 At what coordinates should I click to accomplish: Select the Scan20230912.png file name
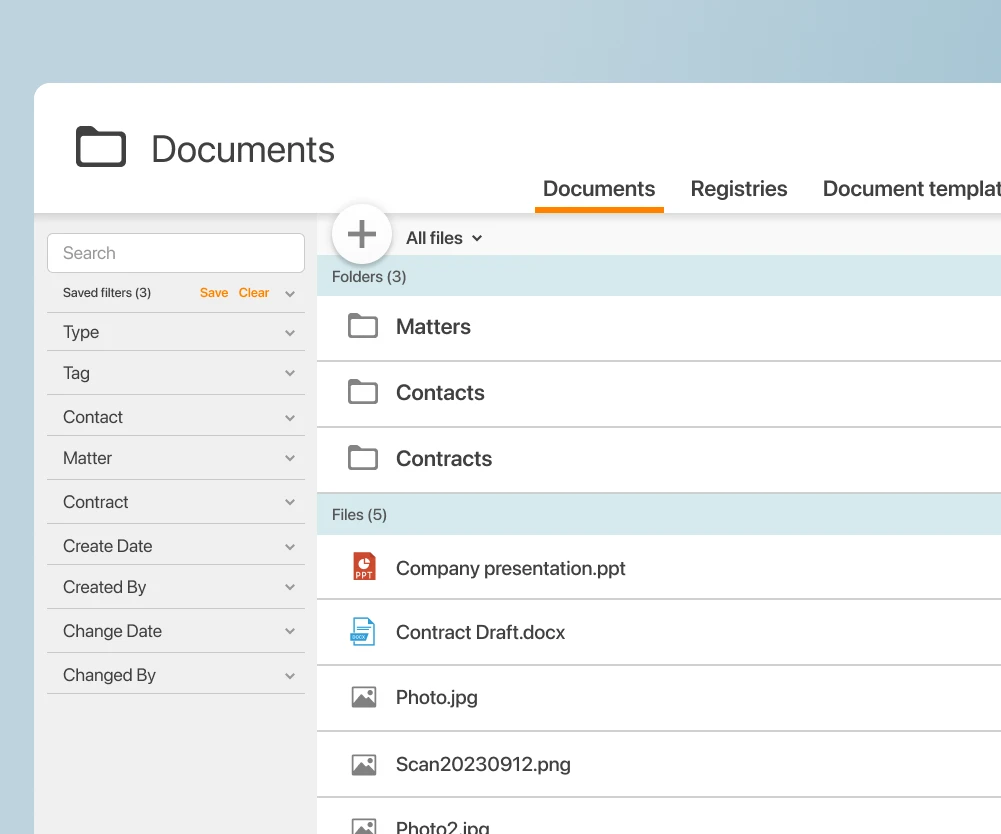click(x=483, y=764)
